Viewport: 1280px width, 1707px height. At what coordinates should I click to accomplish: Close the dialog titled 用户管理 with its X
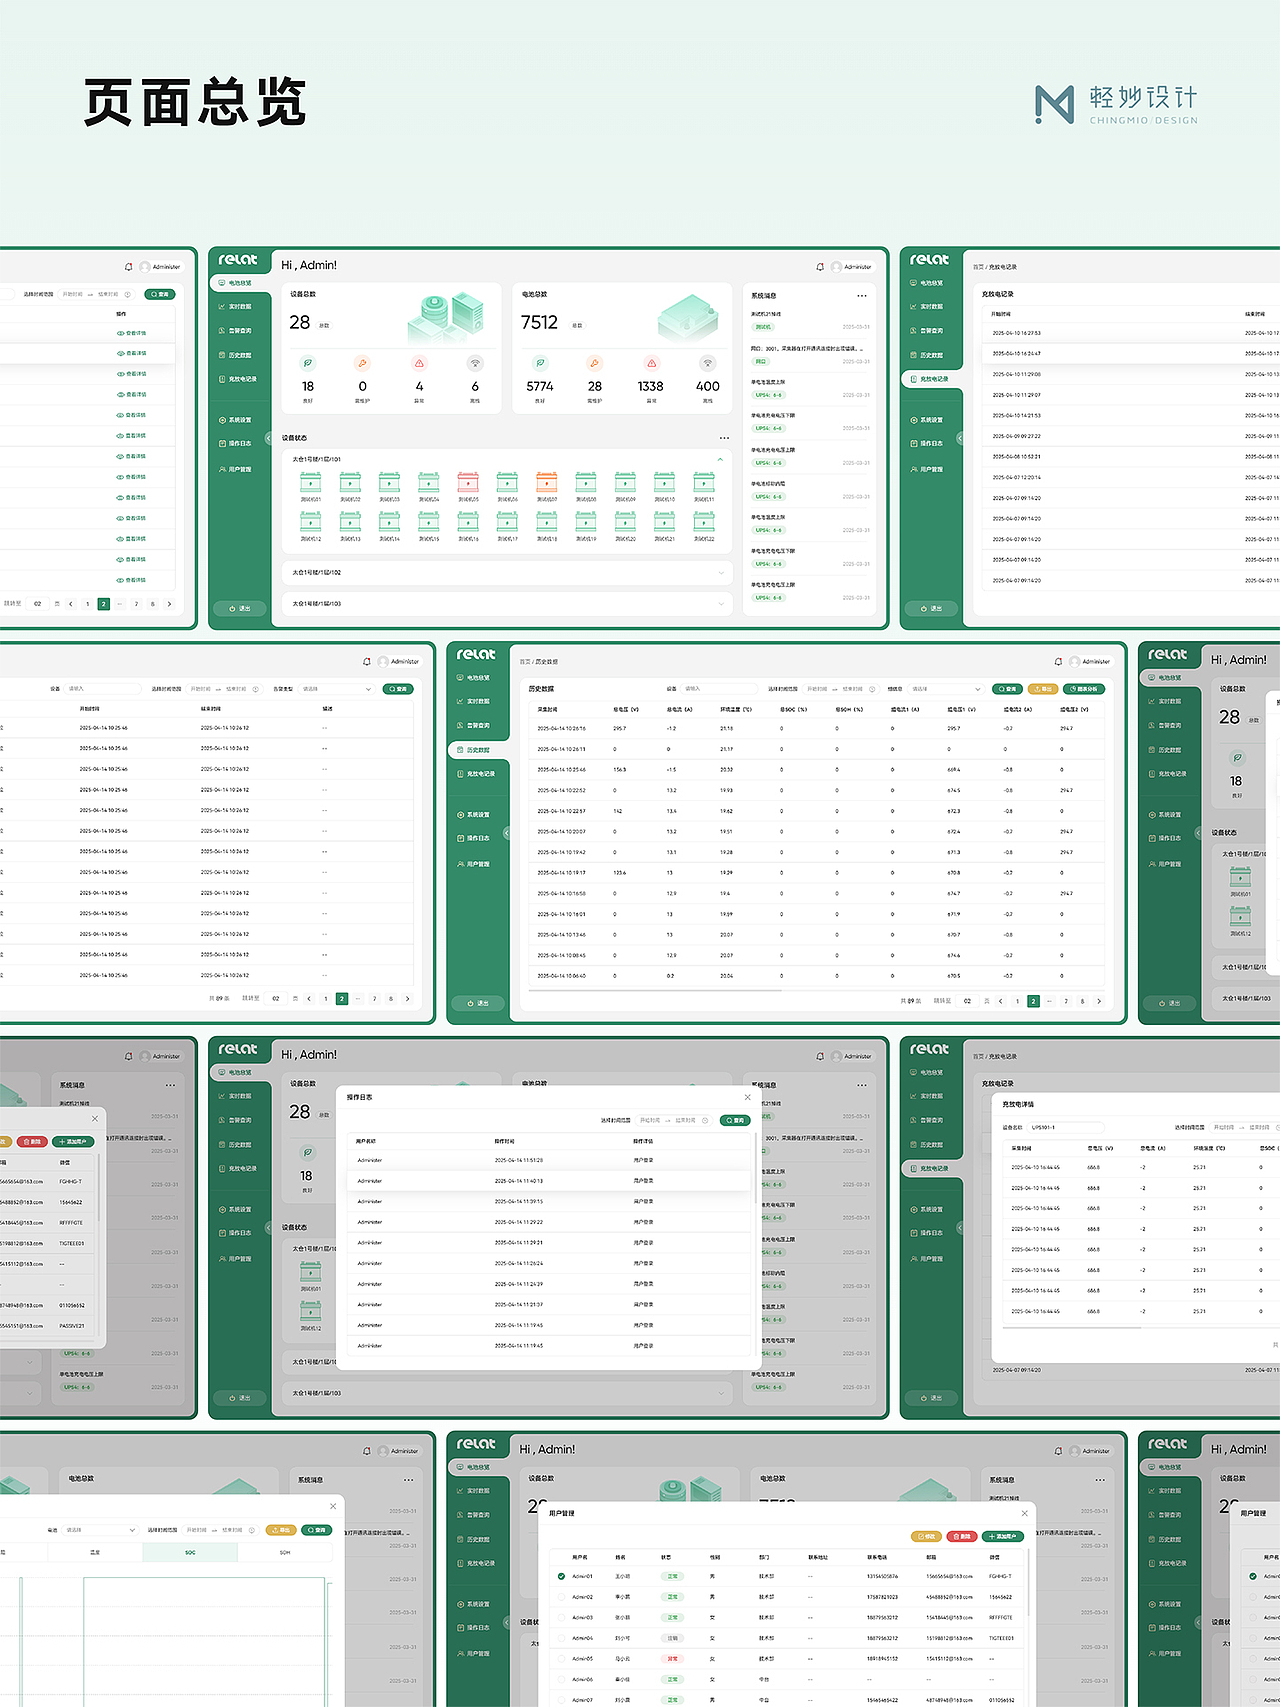coord(1024,1513)
